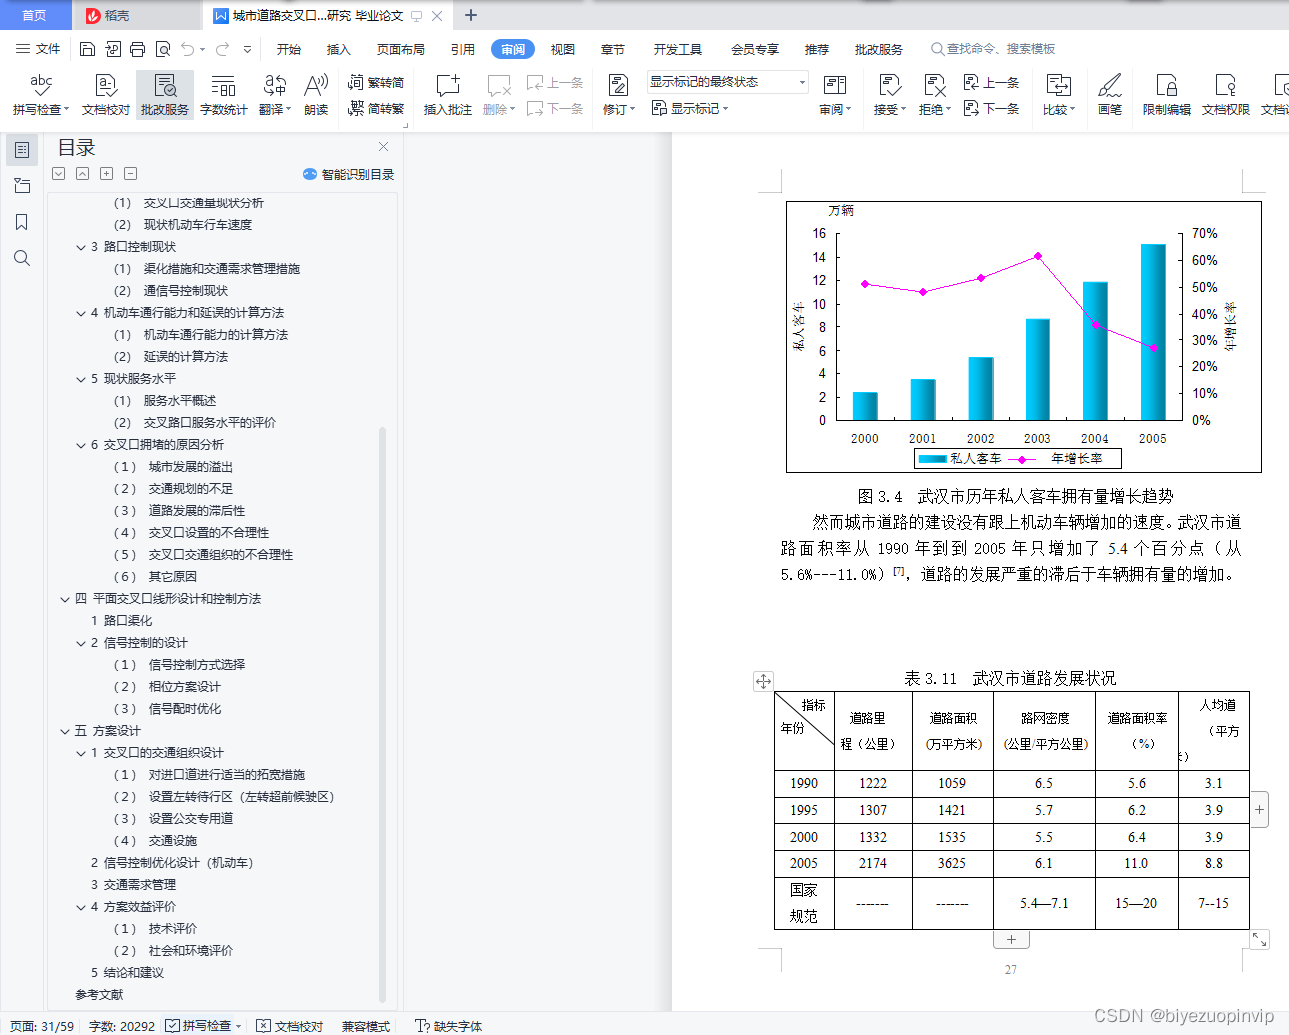Screen dimensions: 1289x1035
Task: Select the 画笔 pen tool
Action: pyautogui.click(x=1110, y=95)
